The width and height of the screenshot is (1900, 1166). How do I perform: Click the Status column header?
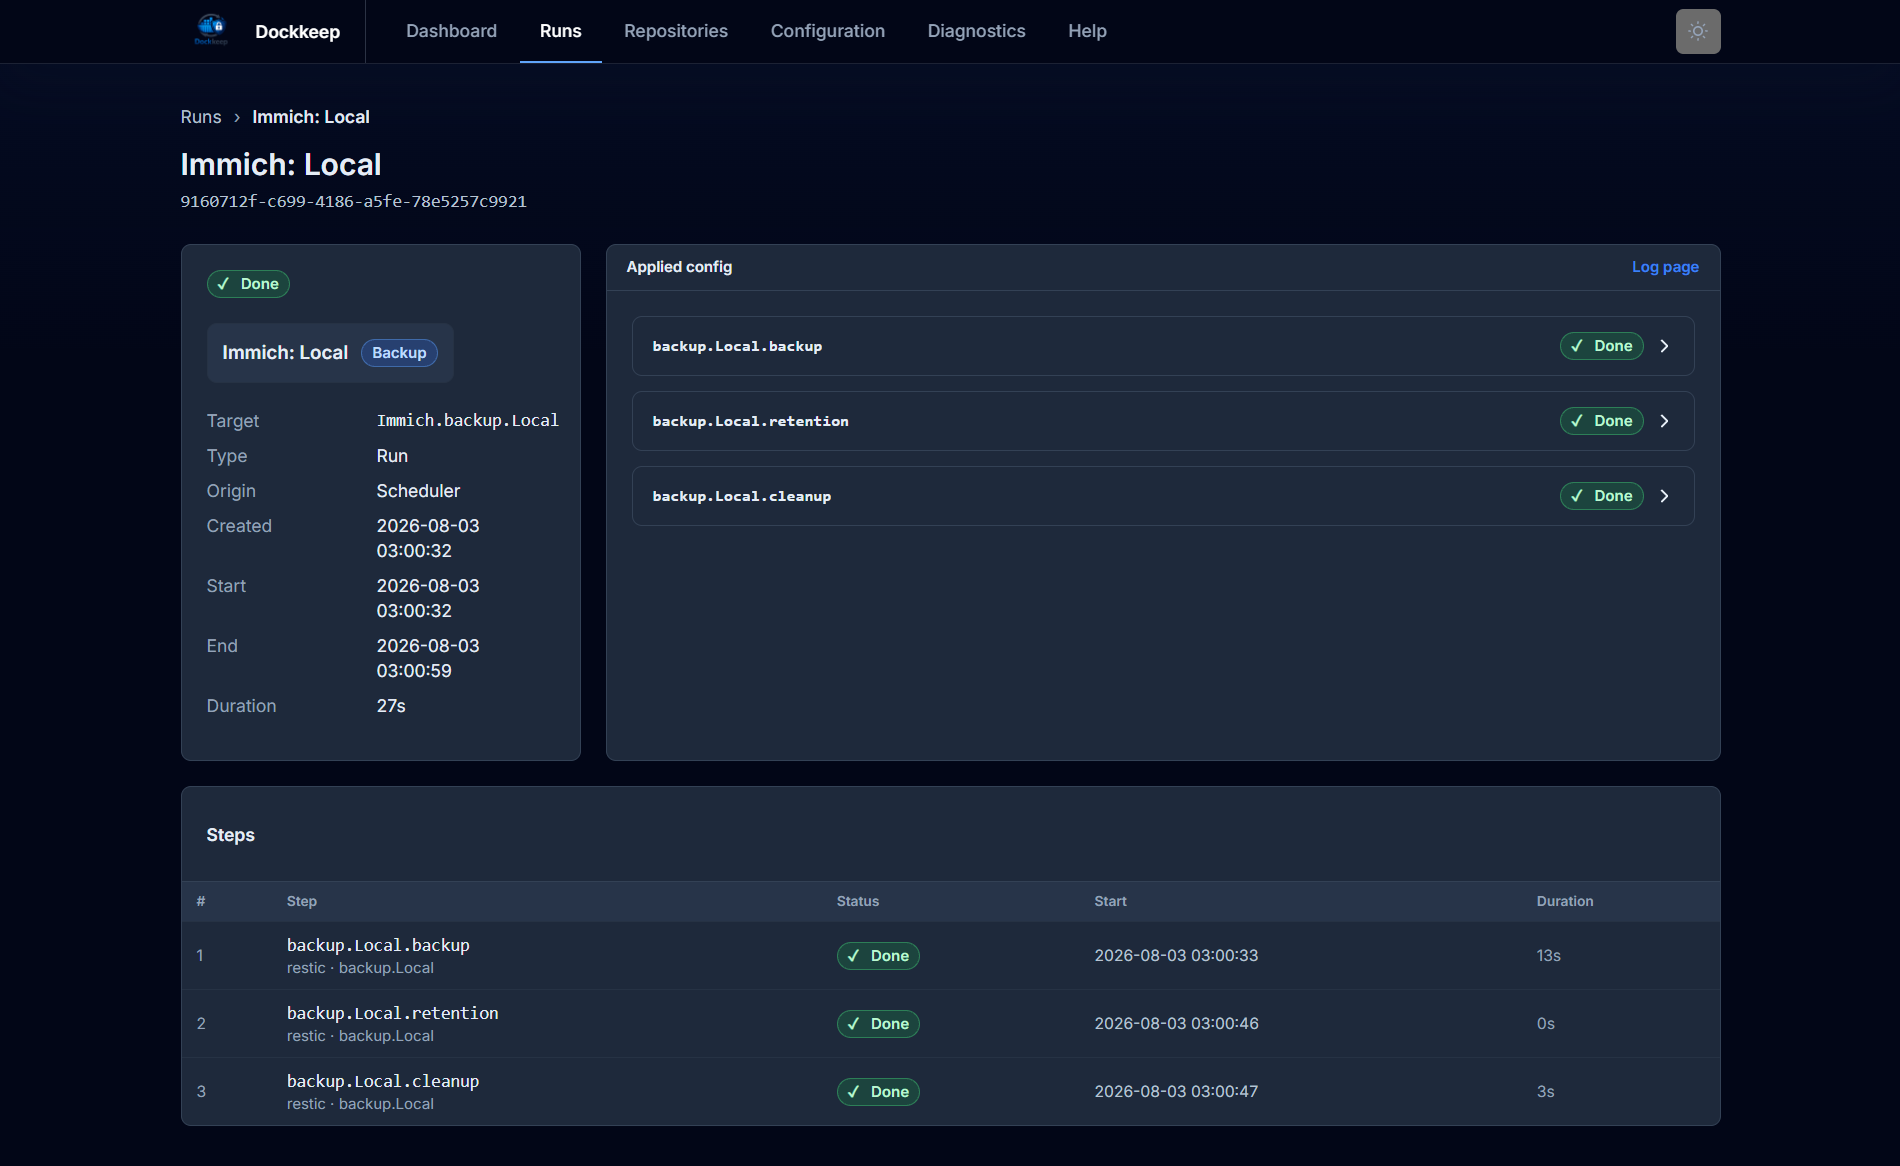[x=858, y=901]
